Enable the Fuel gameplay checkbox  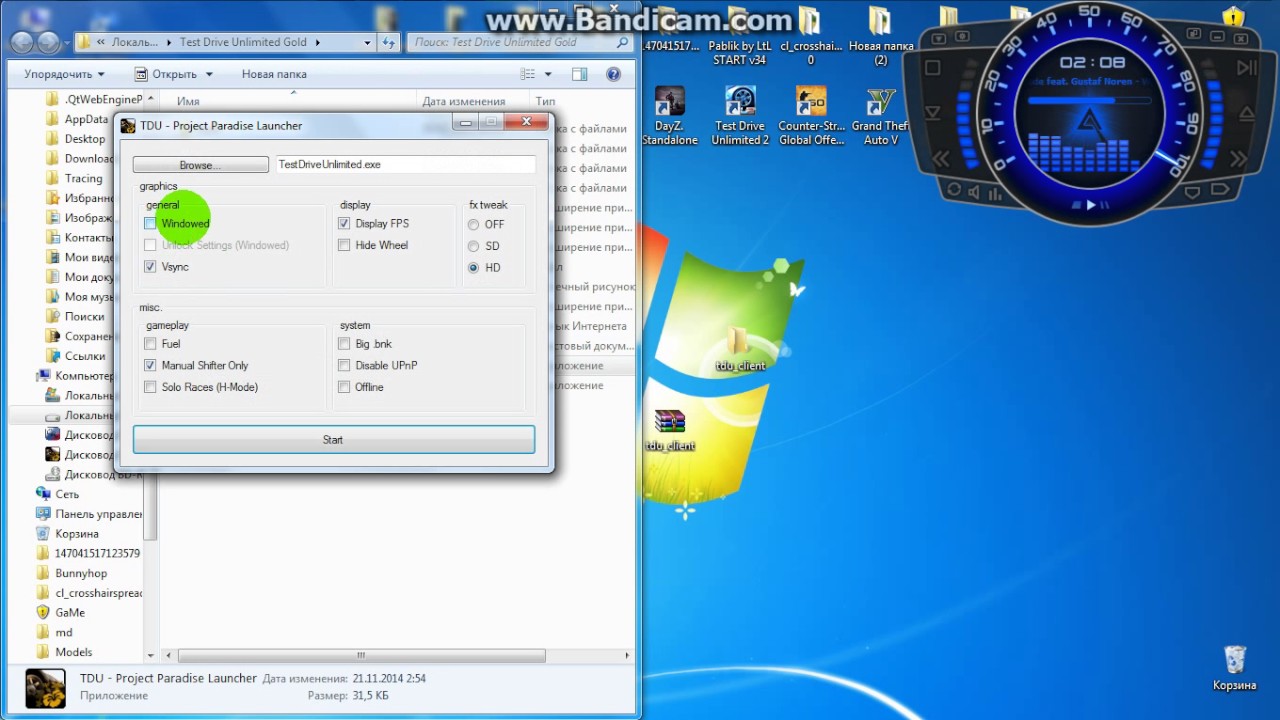150,344
